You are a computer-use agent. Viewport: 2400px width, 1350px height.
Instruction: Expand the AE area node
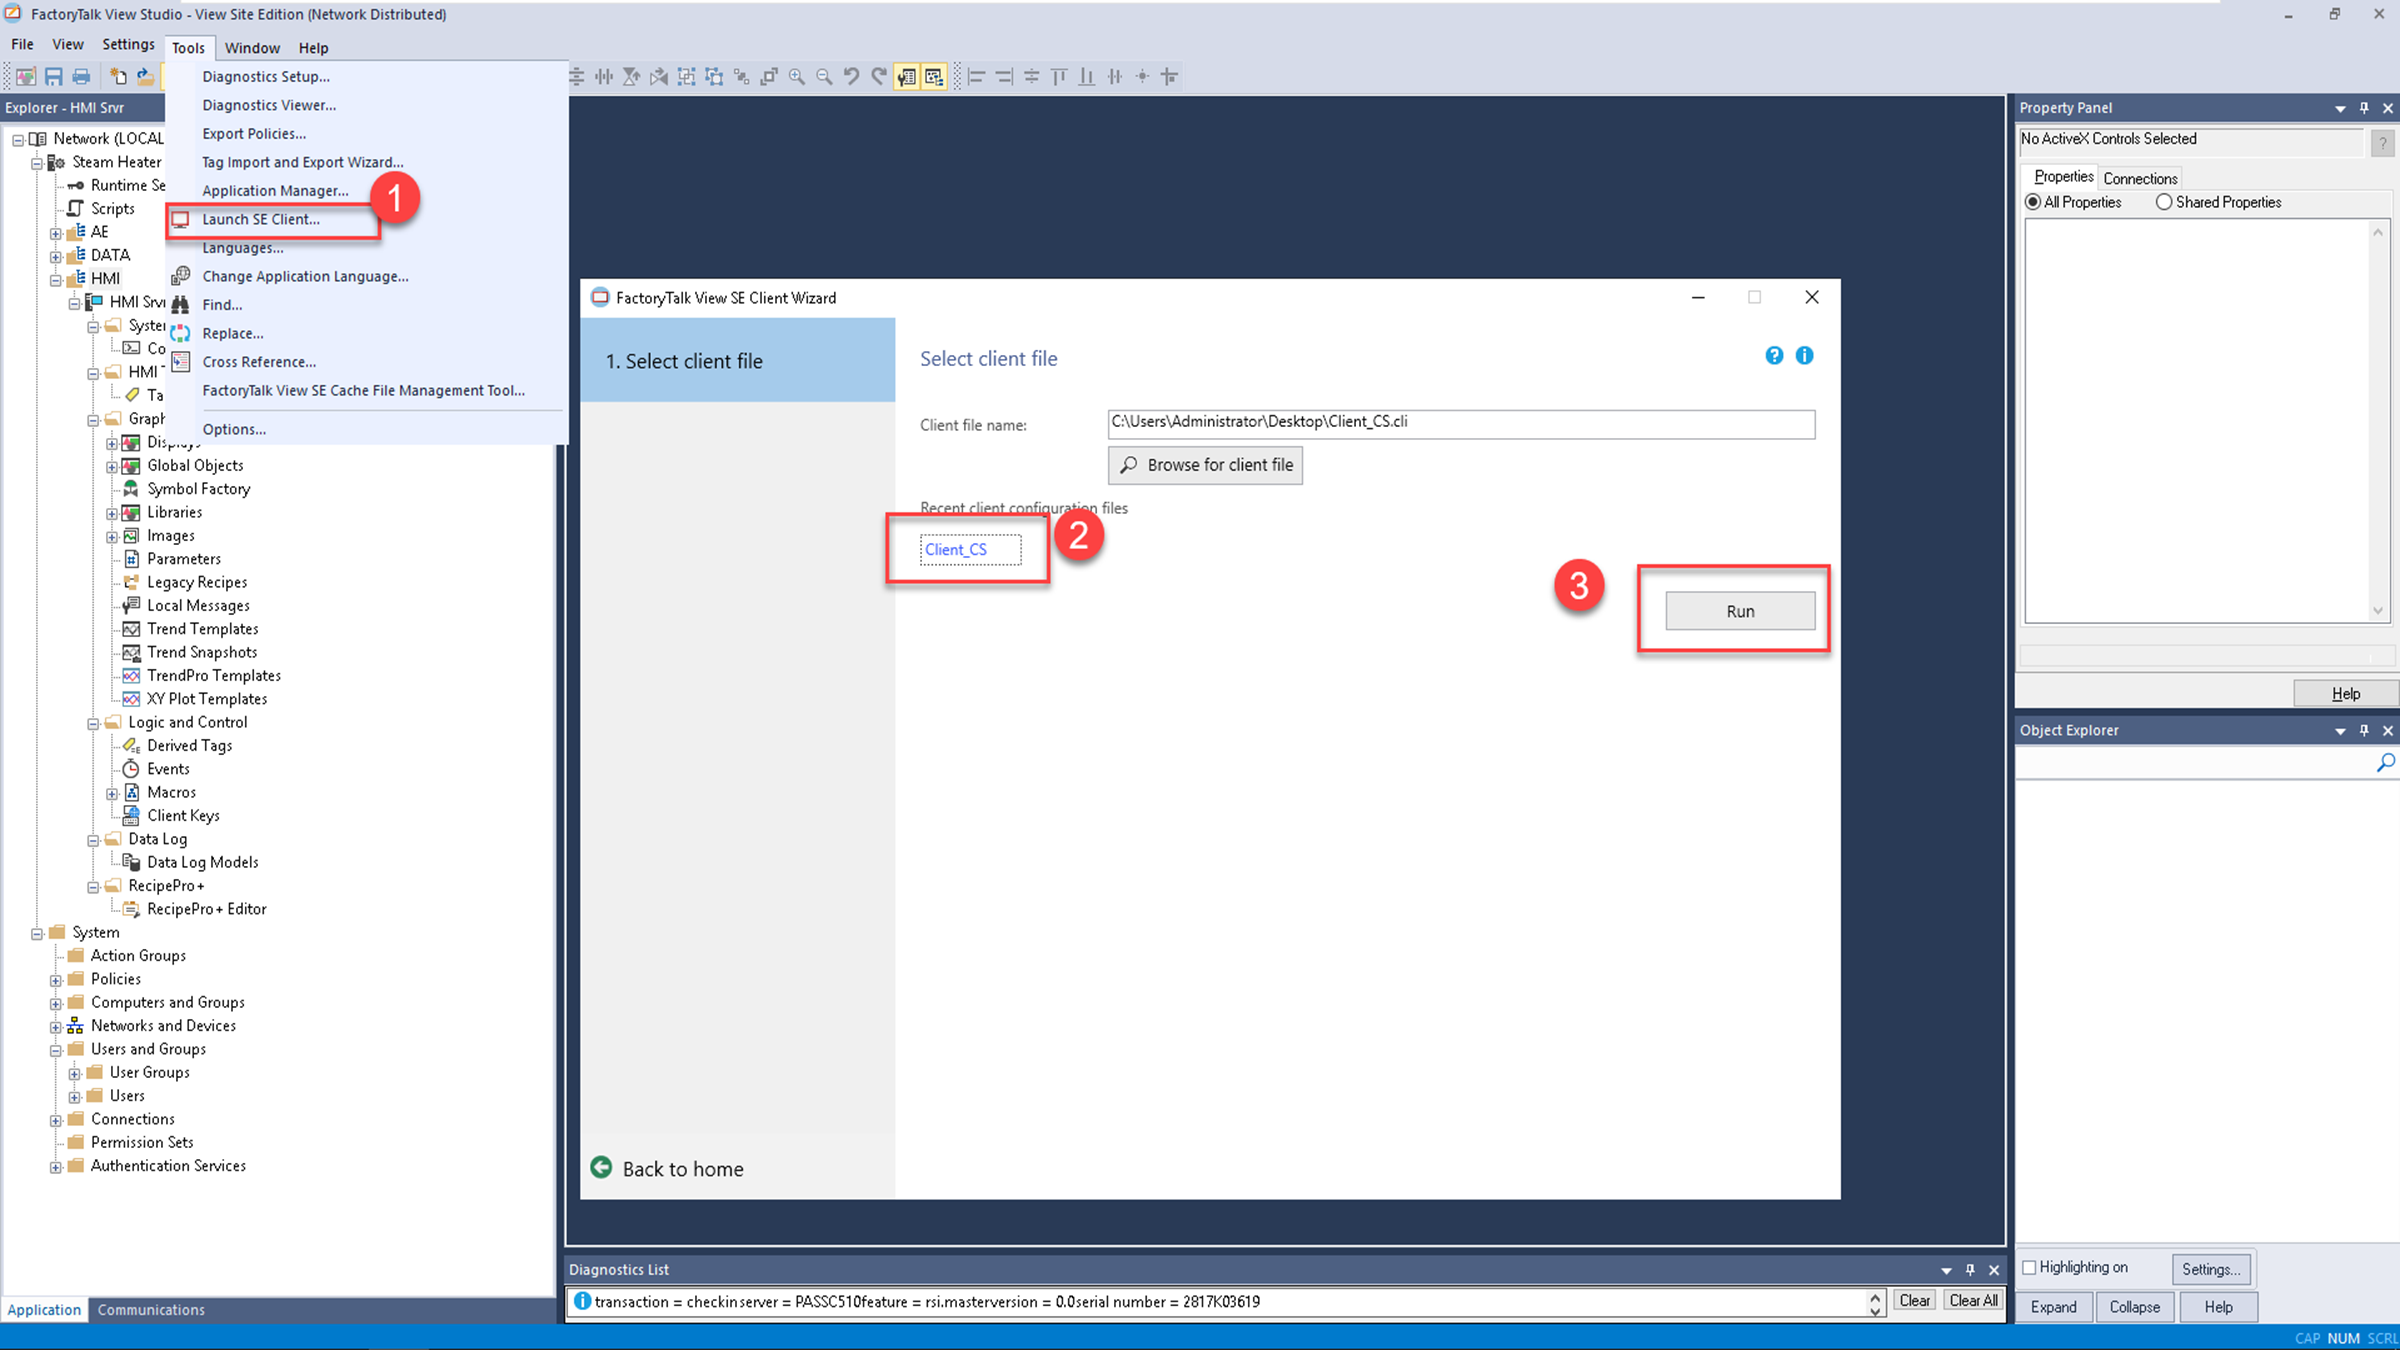[x=56, y=232]
